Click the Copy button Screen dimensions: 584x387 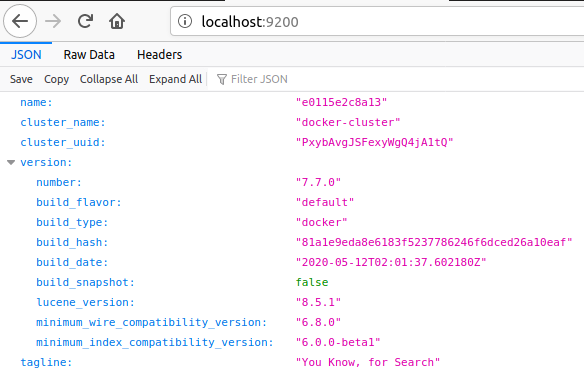point(56,79)
